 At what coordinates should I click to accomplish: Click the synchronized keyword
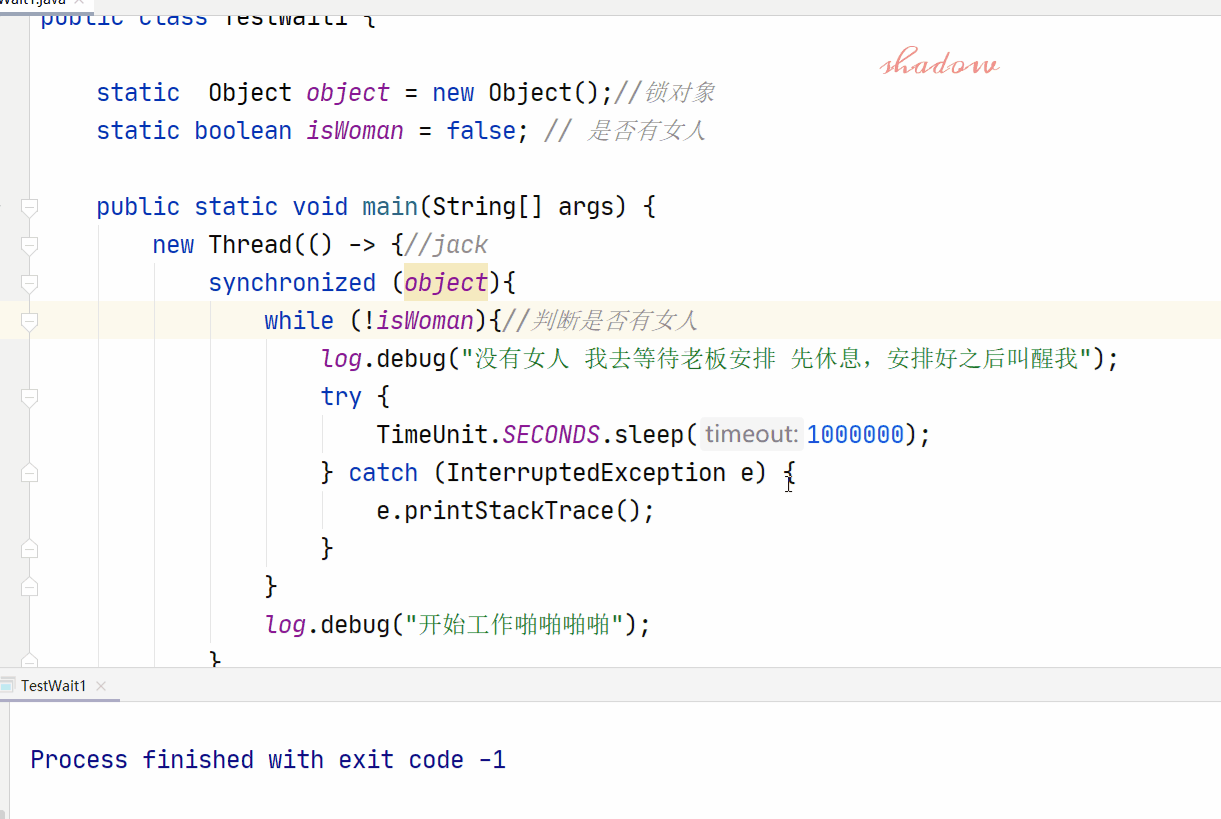click(292, 283)
